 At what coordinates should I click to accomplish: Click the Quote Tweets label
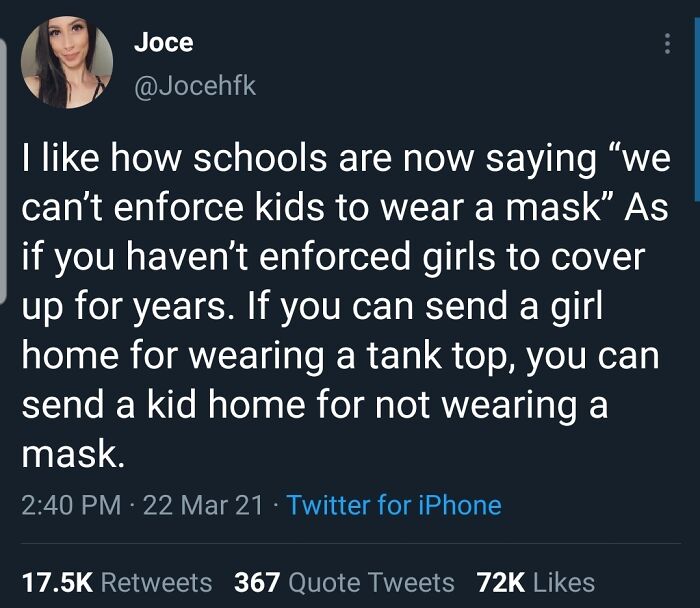371,583
